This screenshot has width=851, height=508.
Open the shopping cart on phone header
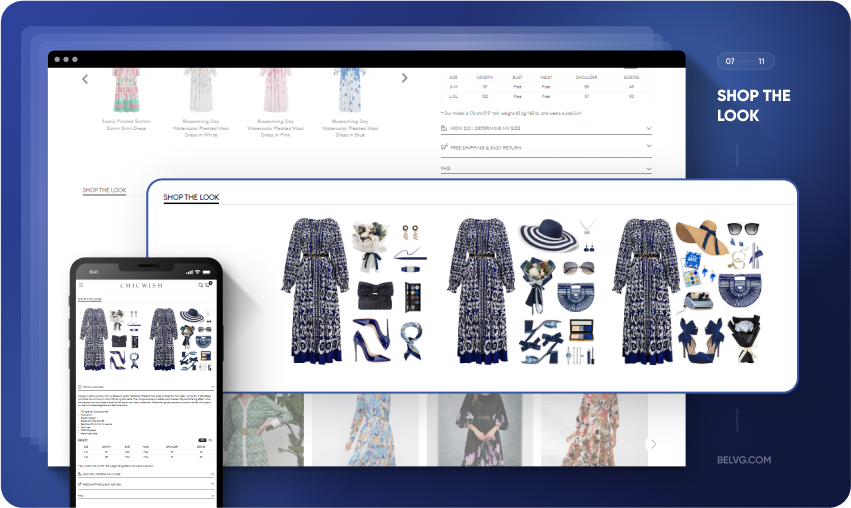[x=208, y=284]
